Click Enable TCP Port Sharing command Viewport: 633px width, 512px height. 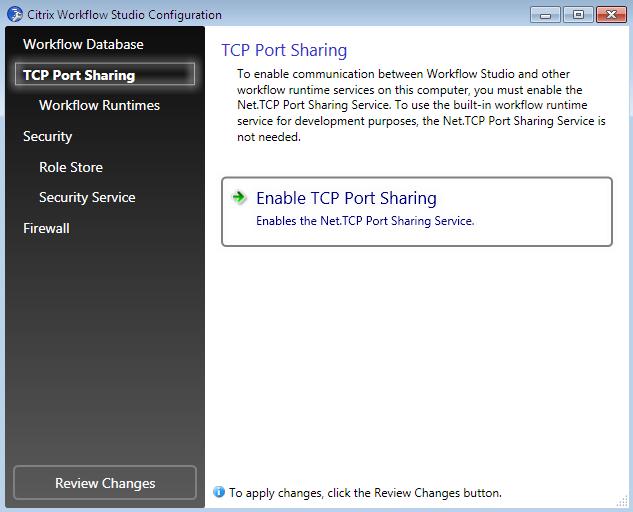click(x=417, y=211)
